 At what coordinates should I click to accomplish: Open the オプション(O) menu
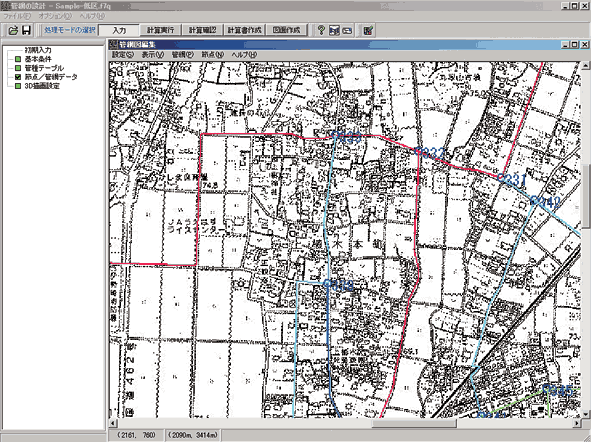tap(55, 16)
